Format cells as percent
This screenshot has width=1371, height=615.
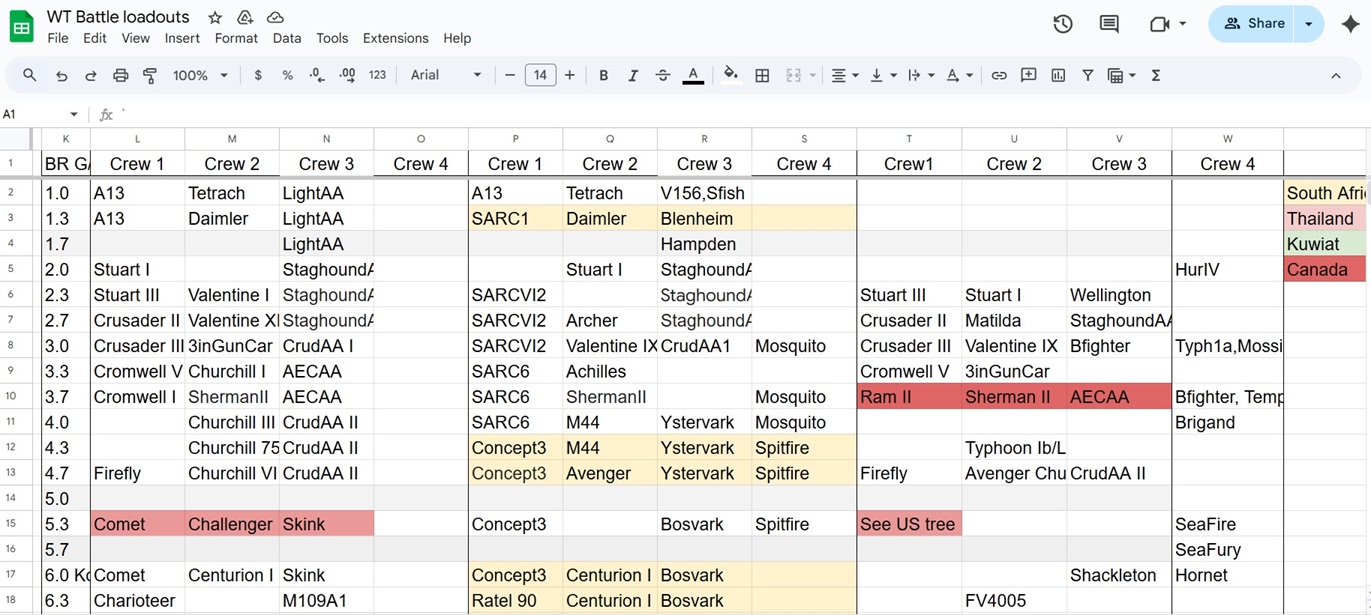288,75
